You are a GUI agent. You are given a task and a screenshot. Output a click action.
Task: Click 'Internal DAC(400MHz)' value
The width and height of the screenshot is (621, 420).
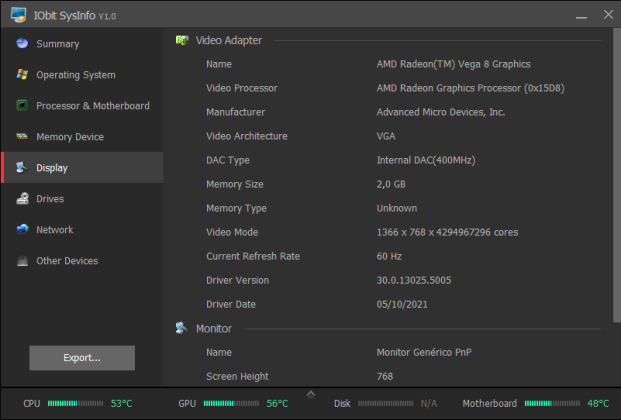tap(426, 160)
